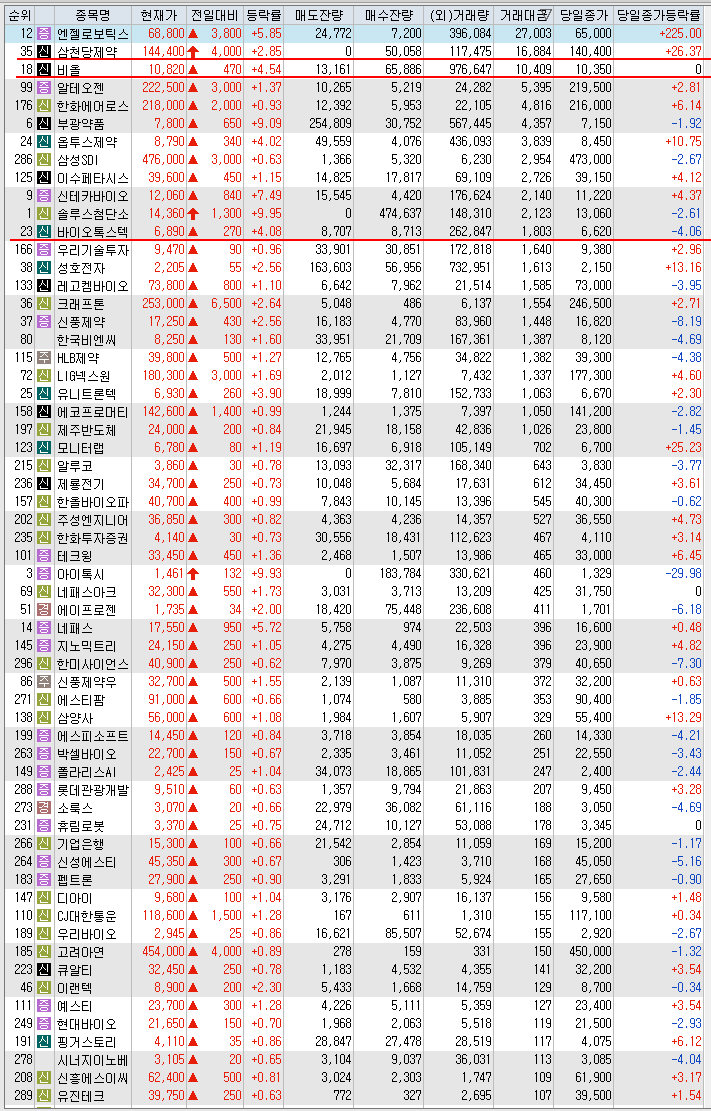Screen dimensions: 711x1111
Task: Click the market badge icon for 소룩스
Action: coord(44,808)
